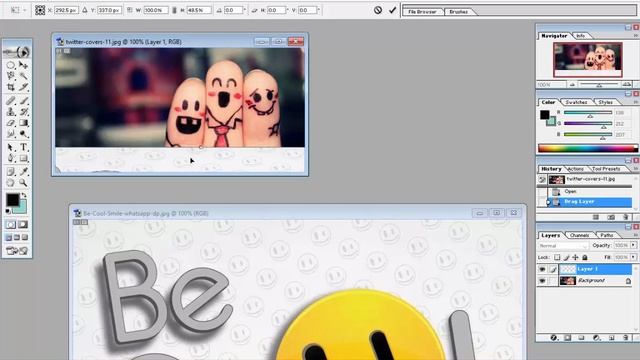
Task: Select the Healing Brush tool
Action: (11, 100)
